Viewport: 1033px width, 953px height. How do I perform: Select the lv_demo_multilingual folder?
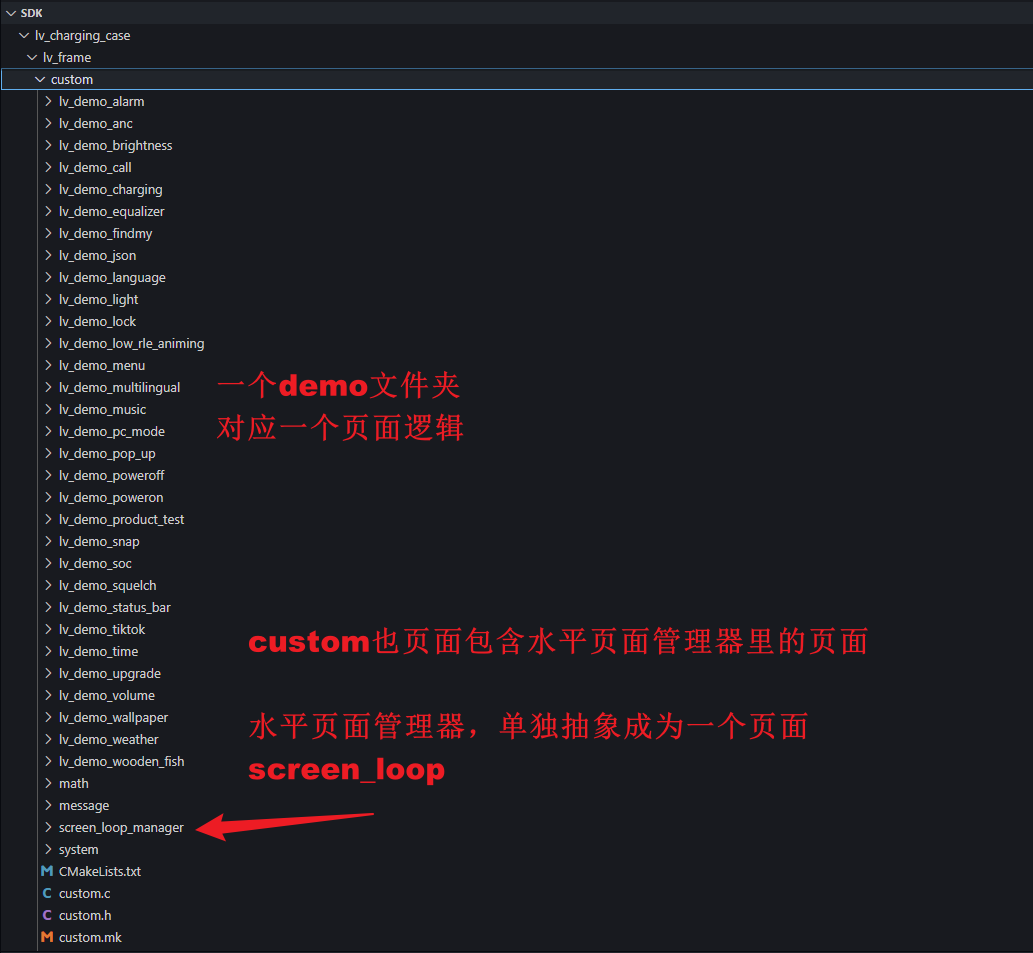pyautogui.click(x=119, y=387)
